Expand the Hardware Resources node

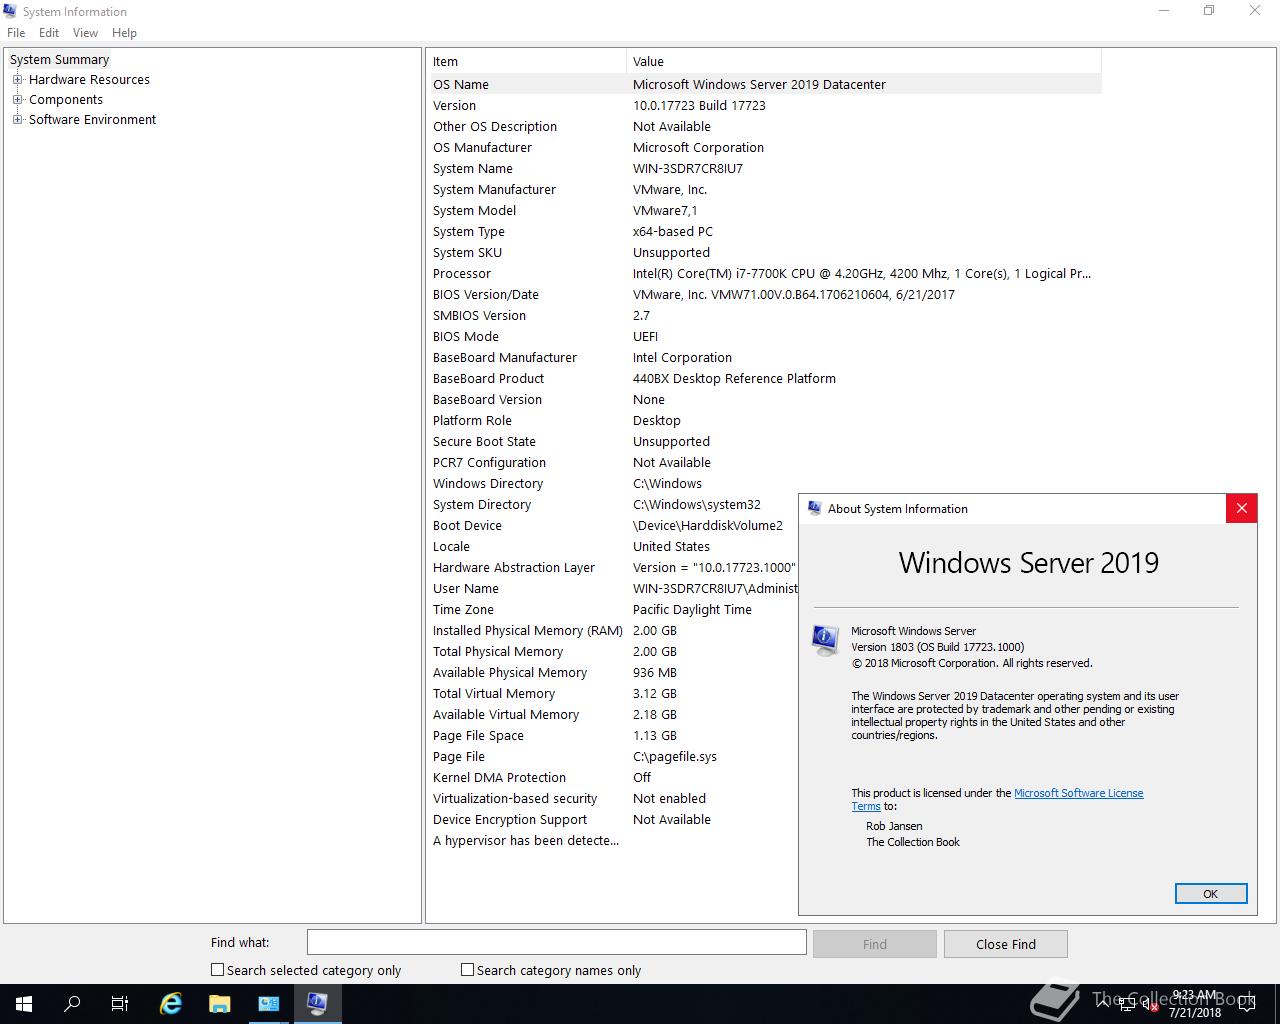17,79
